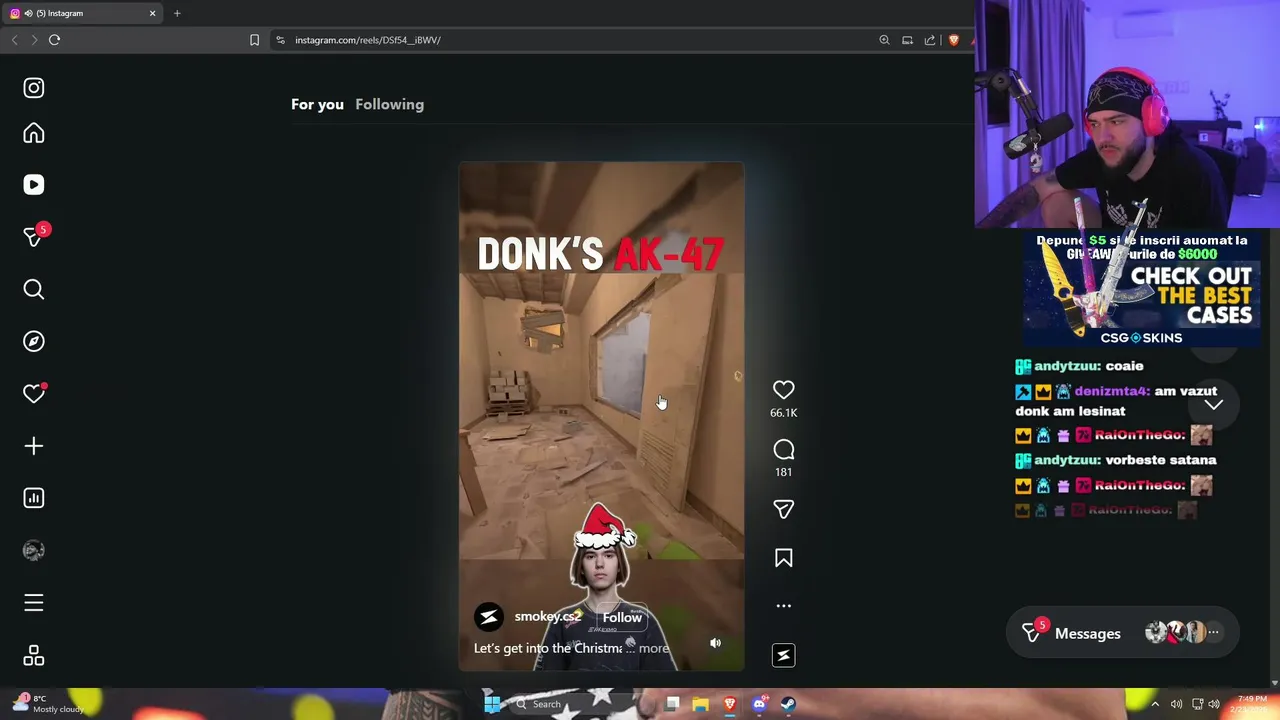1280x720 pixels.
Task: Click the address bar URL
Action: pyautogui.click(x=368, y=40)
